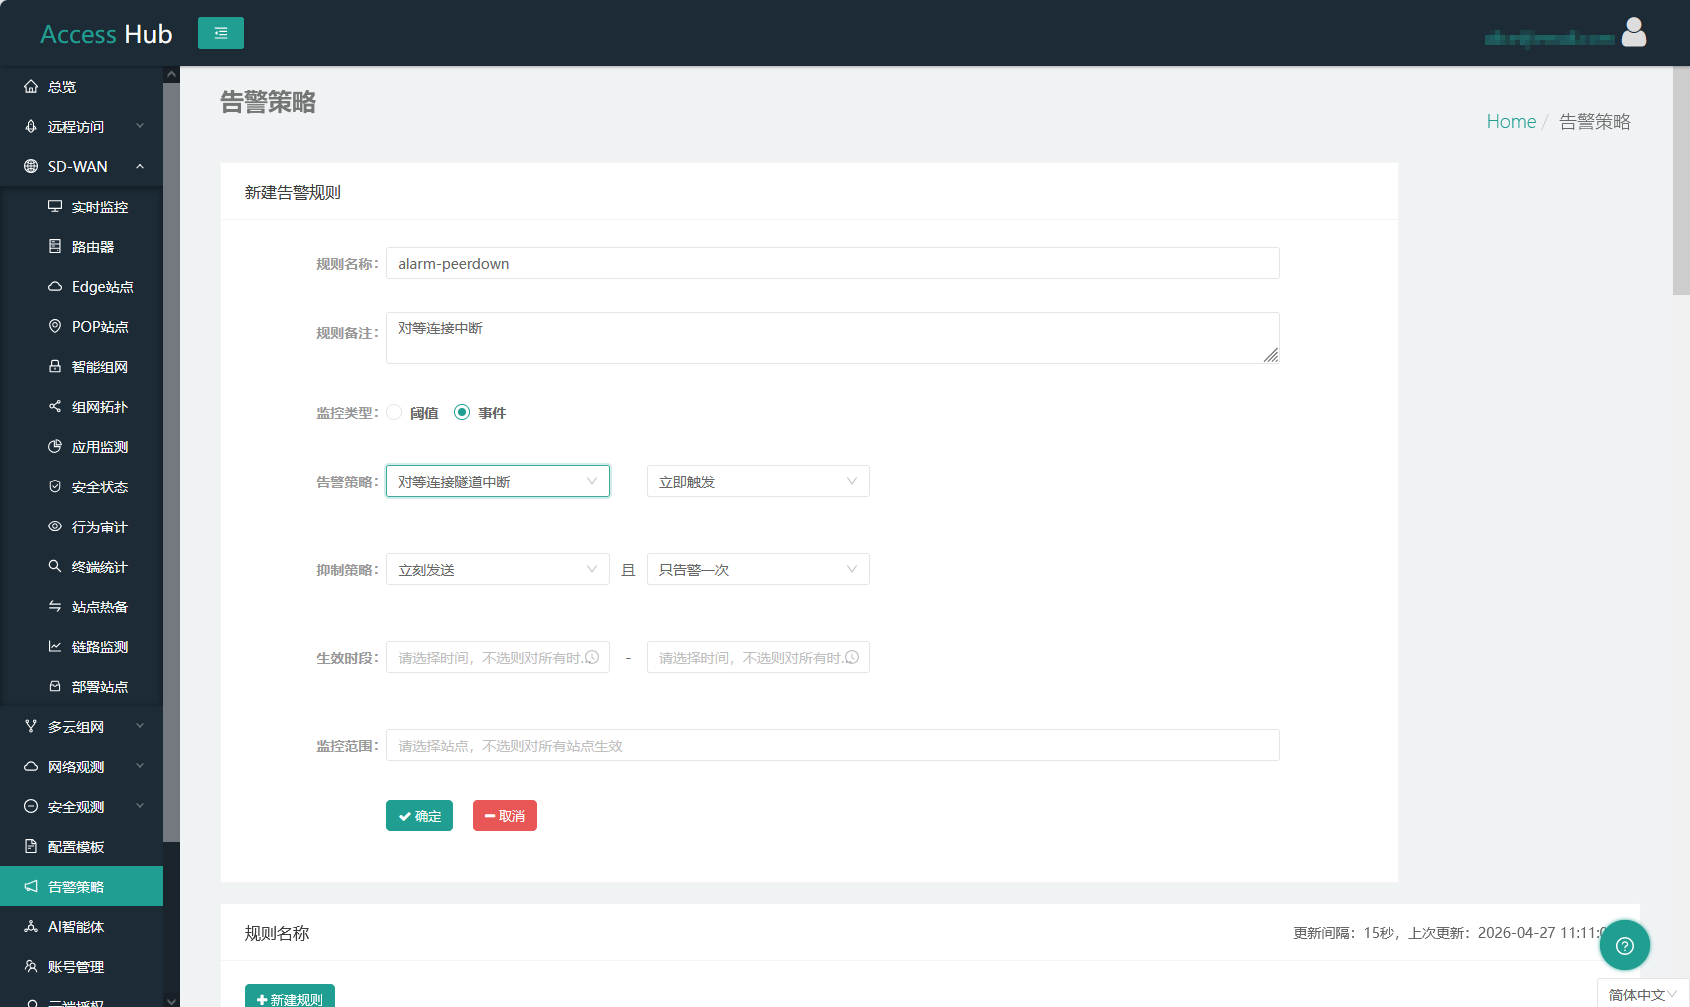
Task: Open the 立即触发 trigger dropdown
Action: tap(758, 481)
